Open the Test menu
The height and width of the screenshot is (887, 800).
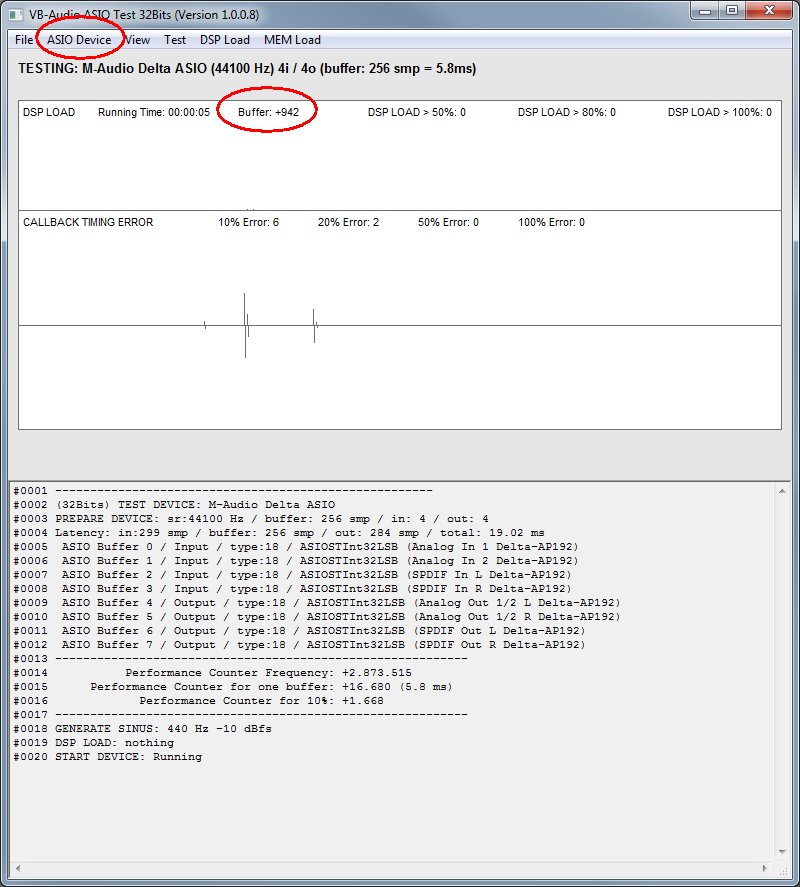[x=175, y=40]
